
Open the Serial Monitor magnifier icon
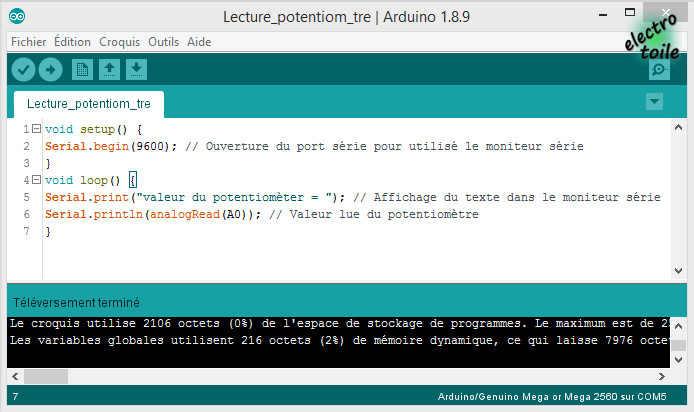point(659,69)
